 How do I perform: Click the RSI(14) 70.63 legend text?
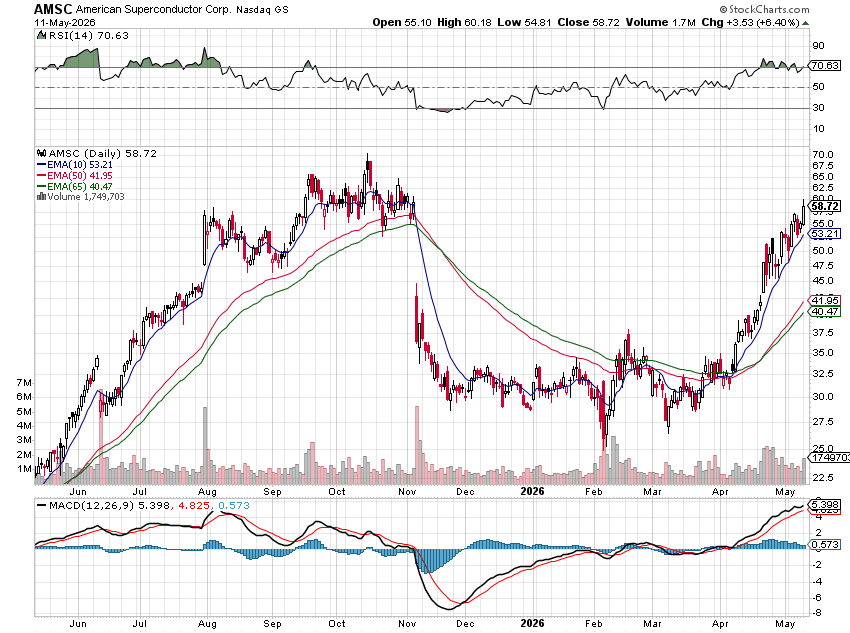pyautogui.click(x=89, y=35)
